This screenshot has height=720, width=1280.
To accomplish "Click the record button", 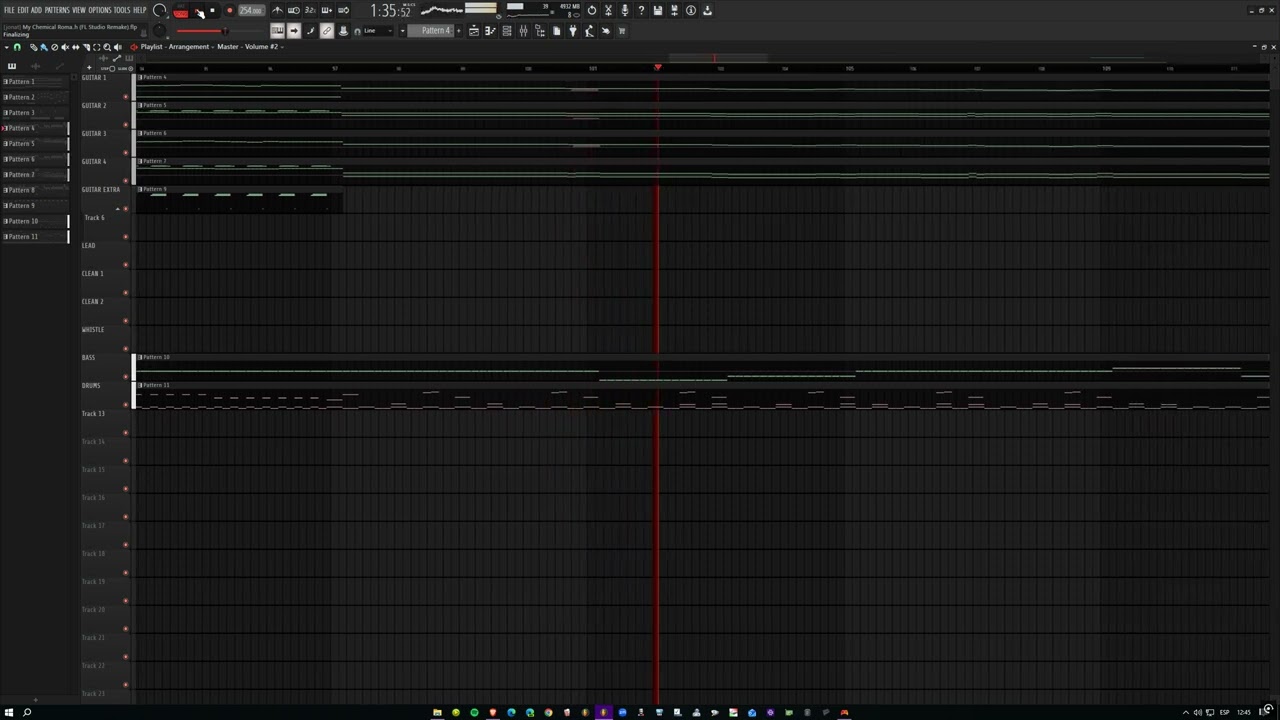I will click(x=229, y=11).
